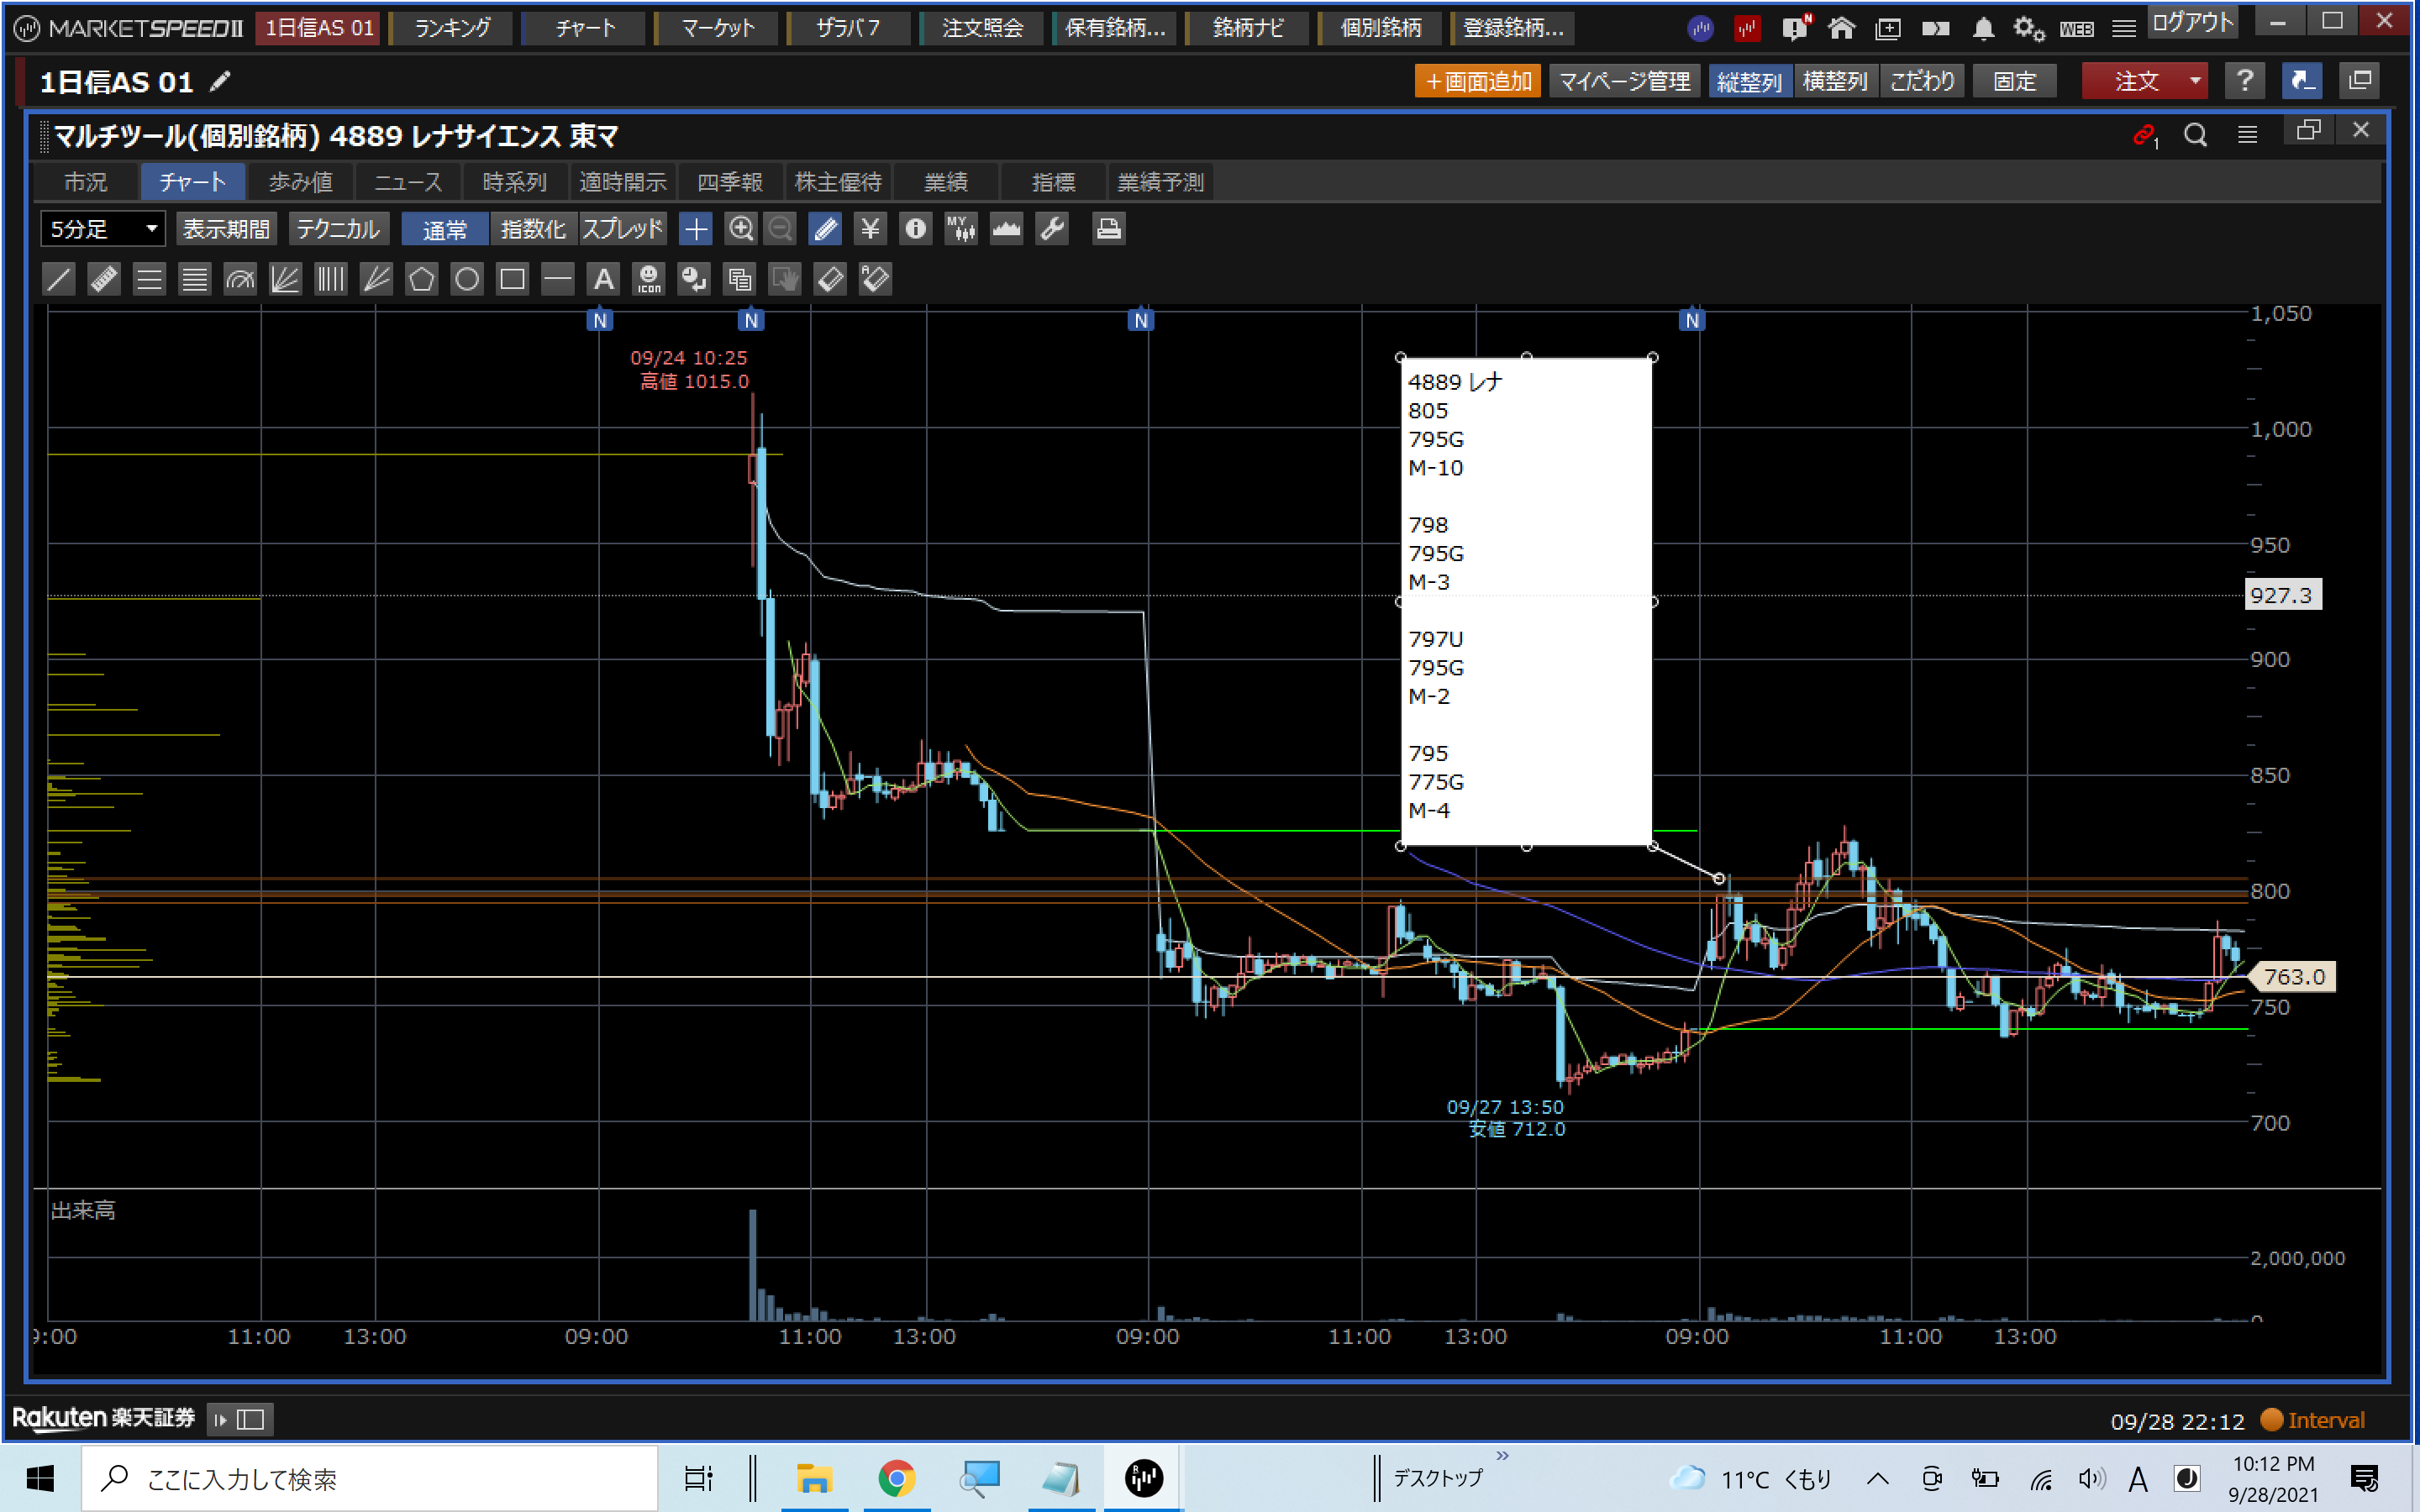
Task: Expand the 注文 order dropdown arrow
Action: pos(2194,81)
